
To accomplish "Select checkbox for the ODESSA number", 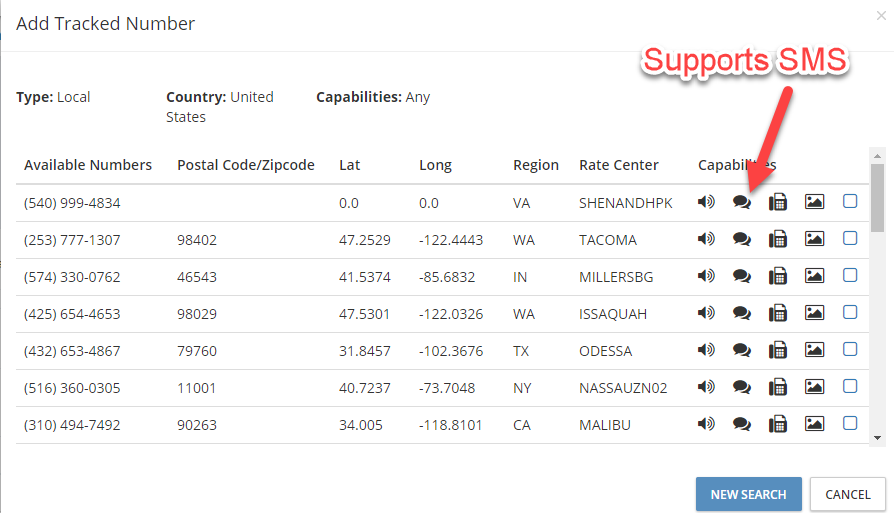I will (x=850, y=349).
